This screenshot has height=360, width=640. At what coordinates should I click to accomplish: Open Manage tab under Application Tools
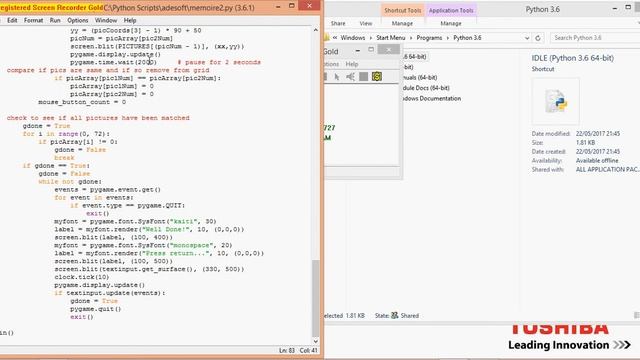(451, 23)
